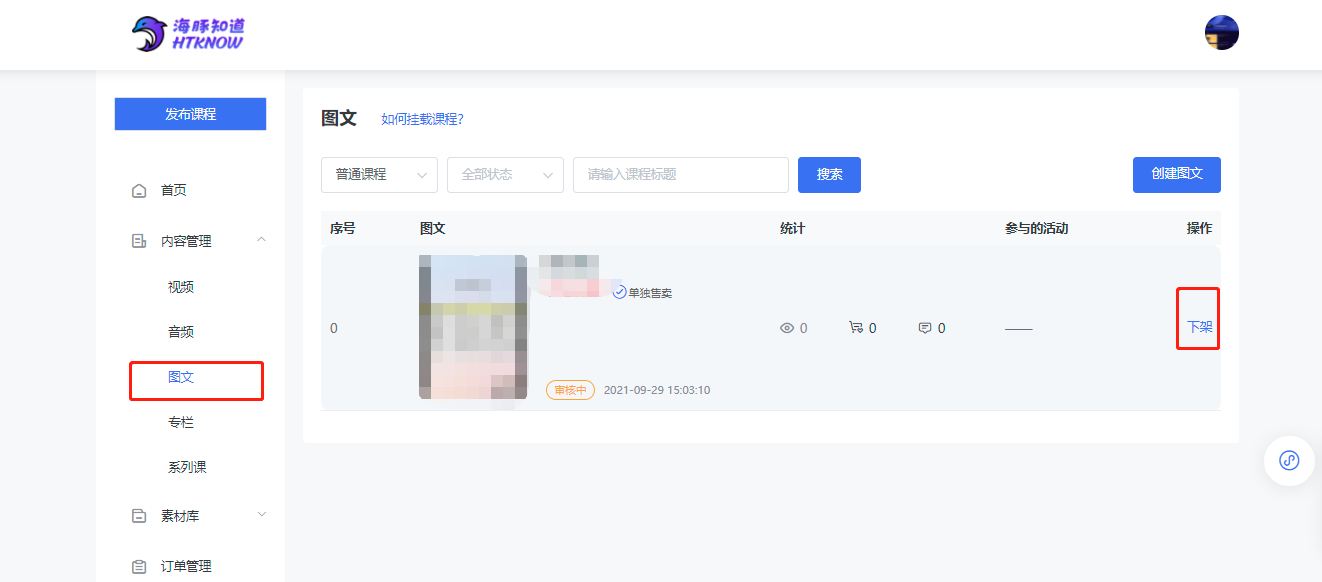Click the 素材库 folder icon
1322x582 pixels.
[x=139, y=516]
